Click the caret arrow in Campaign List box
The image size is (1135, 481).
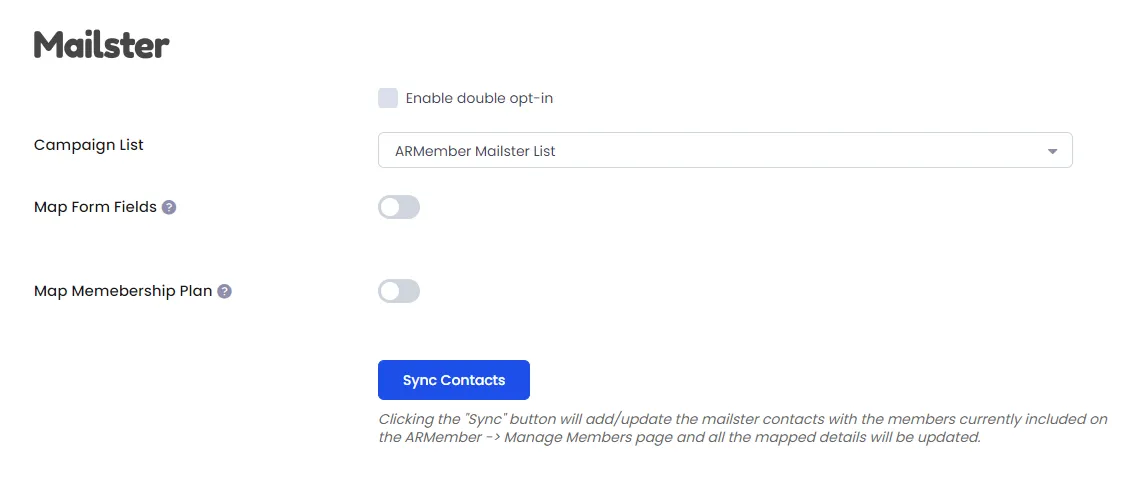pyautogui.click(x=1052, y=151)
